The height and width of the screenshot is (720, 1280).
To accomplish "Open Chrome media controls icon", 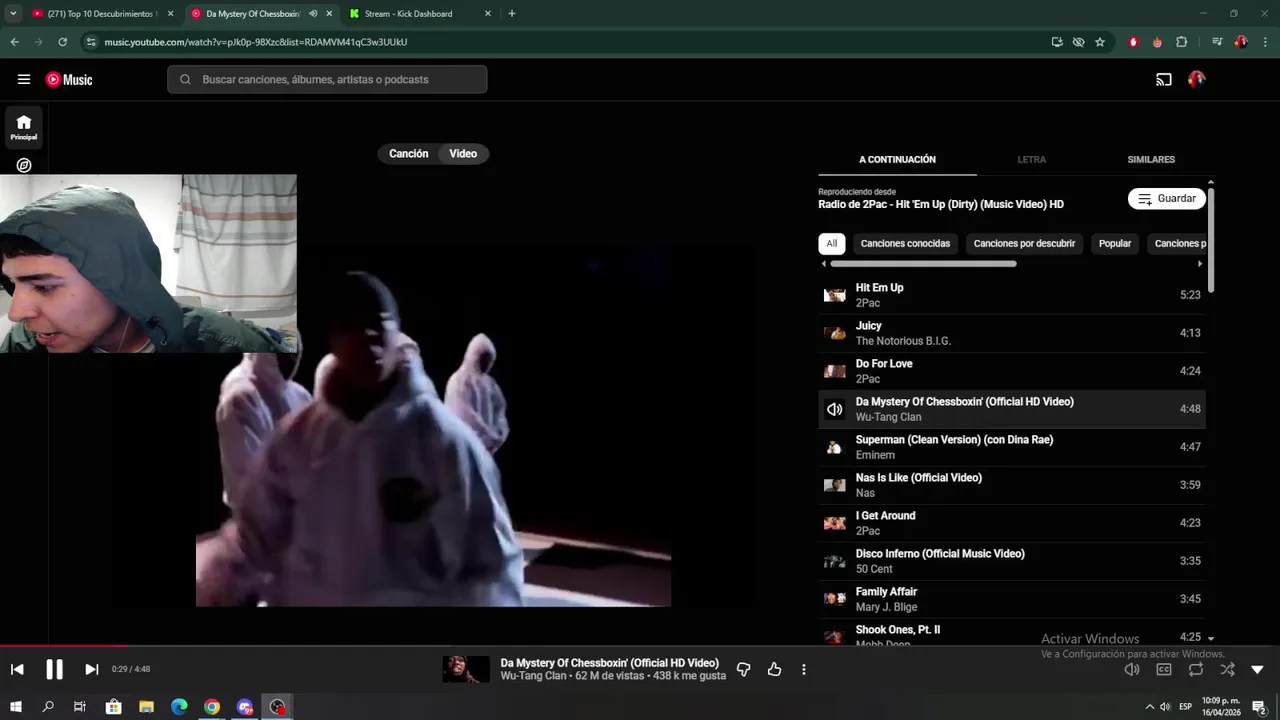I will (1217, 42).
